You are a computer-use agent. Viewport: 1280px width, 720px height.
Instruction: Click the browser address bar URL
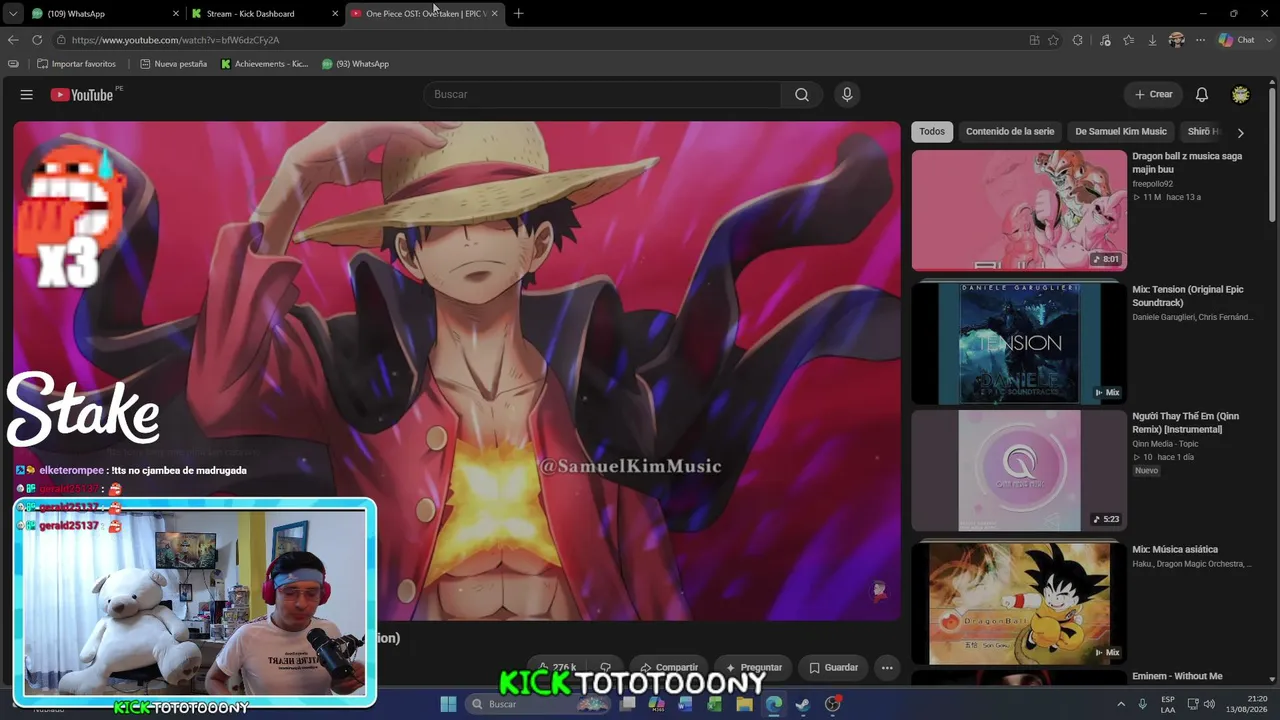tap(176, 40)
